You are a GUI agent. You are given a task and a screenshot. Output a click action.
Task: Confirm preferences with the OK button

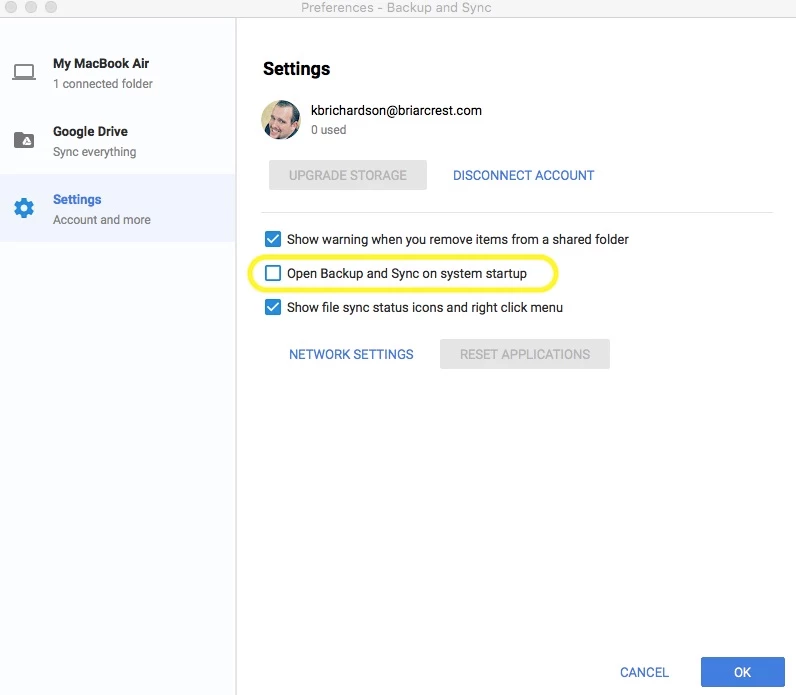tap(743, 672)
